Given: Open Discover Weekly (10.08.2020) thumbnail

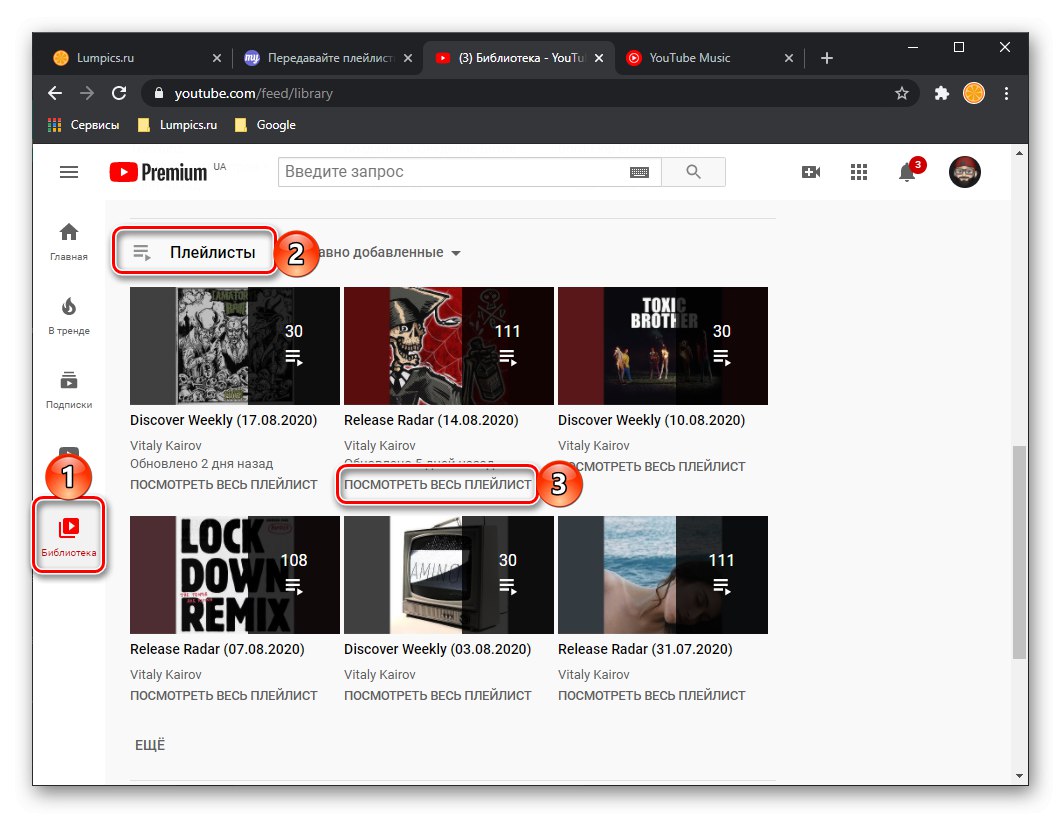Looking at the screenshot, I should [x=662, y=346].
